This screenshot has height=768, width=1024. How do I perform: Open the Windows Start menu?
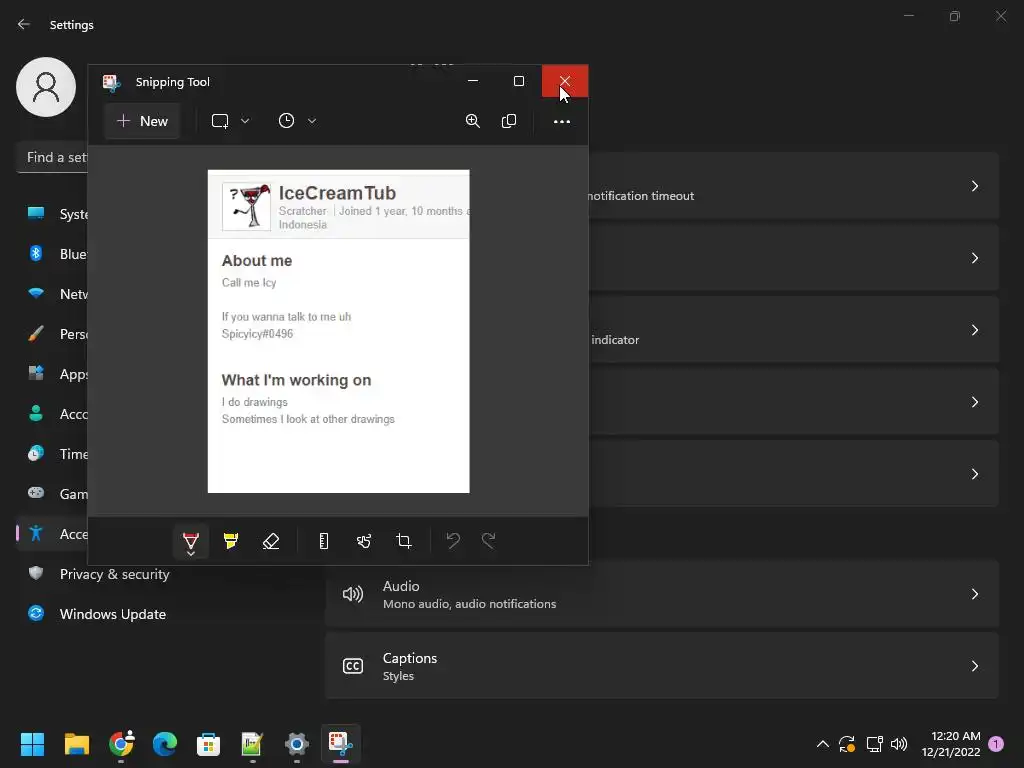(32, 744)
